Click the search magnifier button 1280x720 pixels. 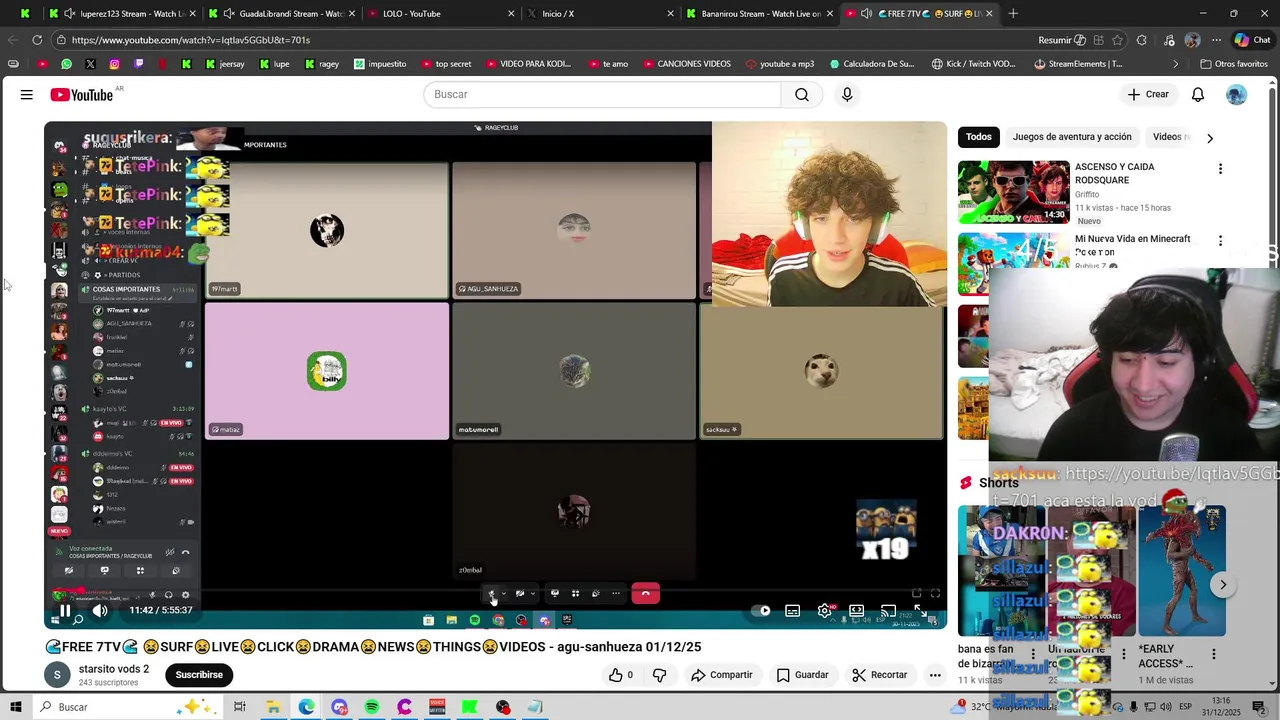(801, 94)
